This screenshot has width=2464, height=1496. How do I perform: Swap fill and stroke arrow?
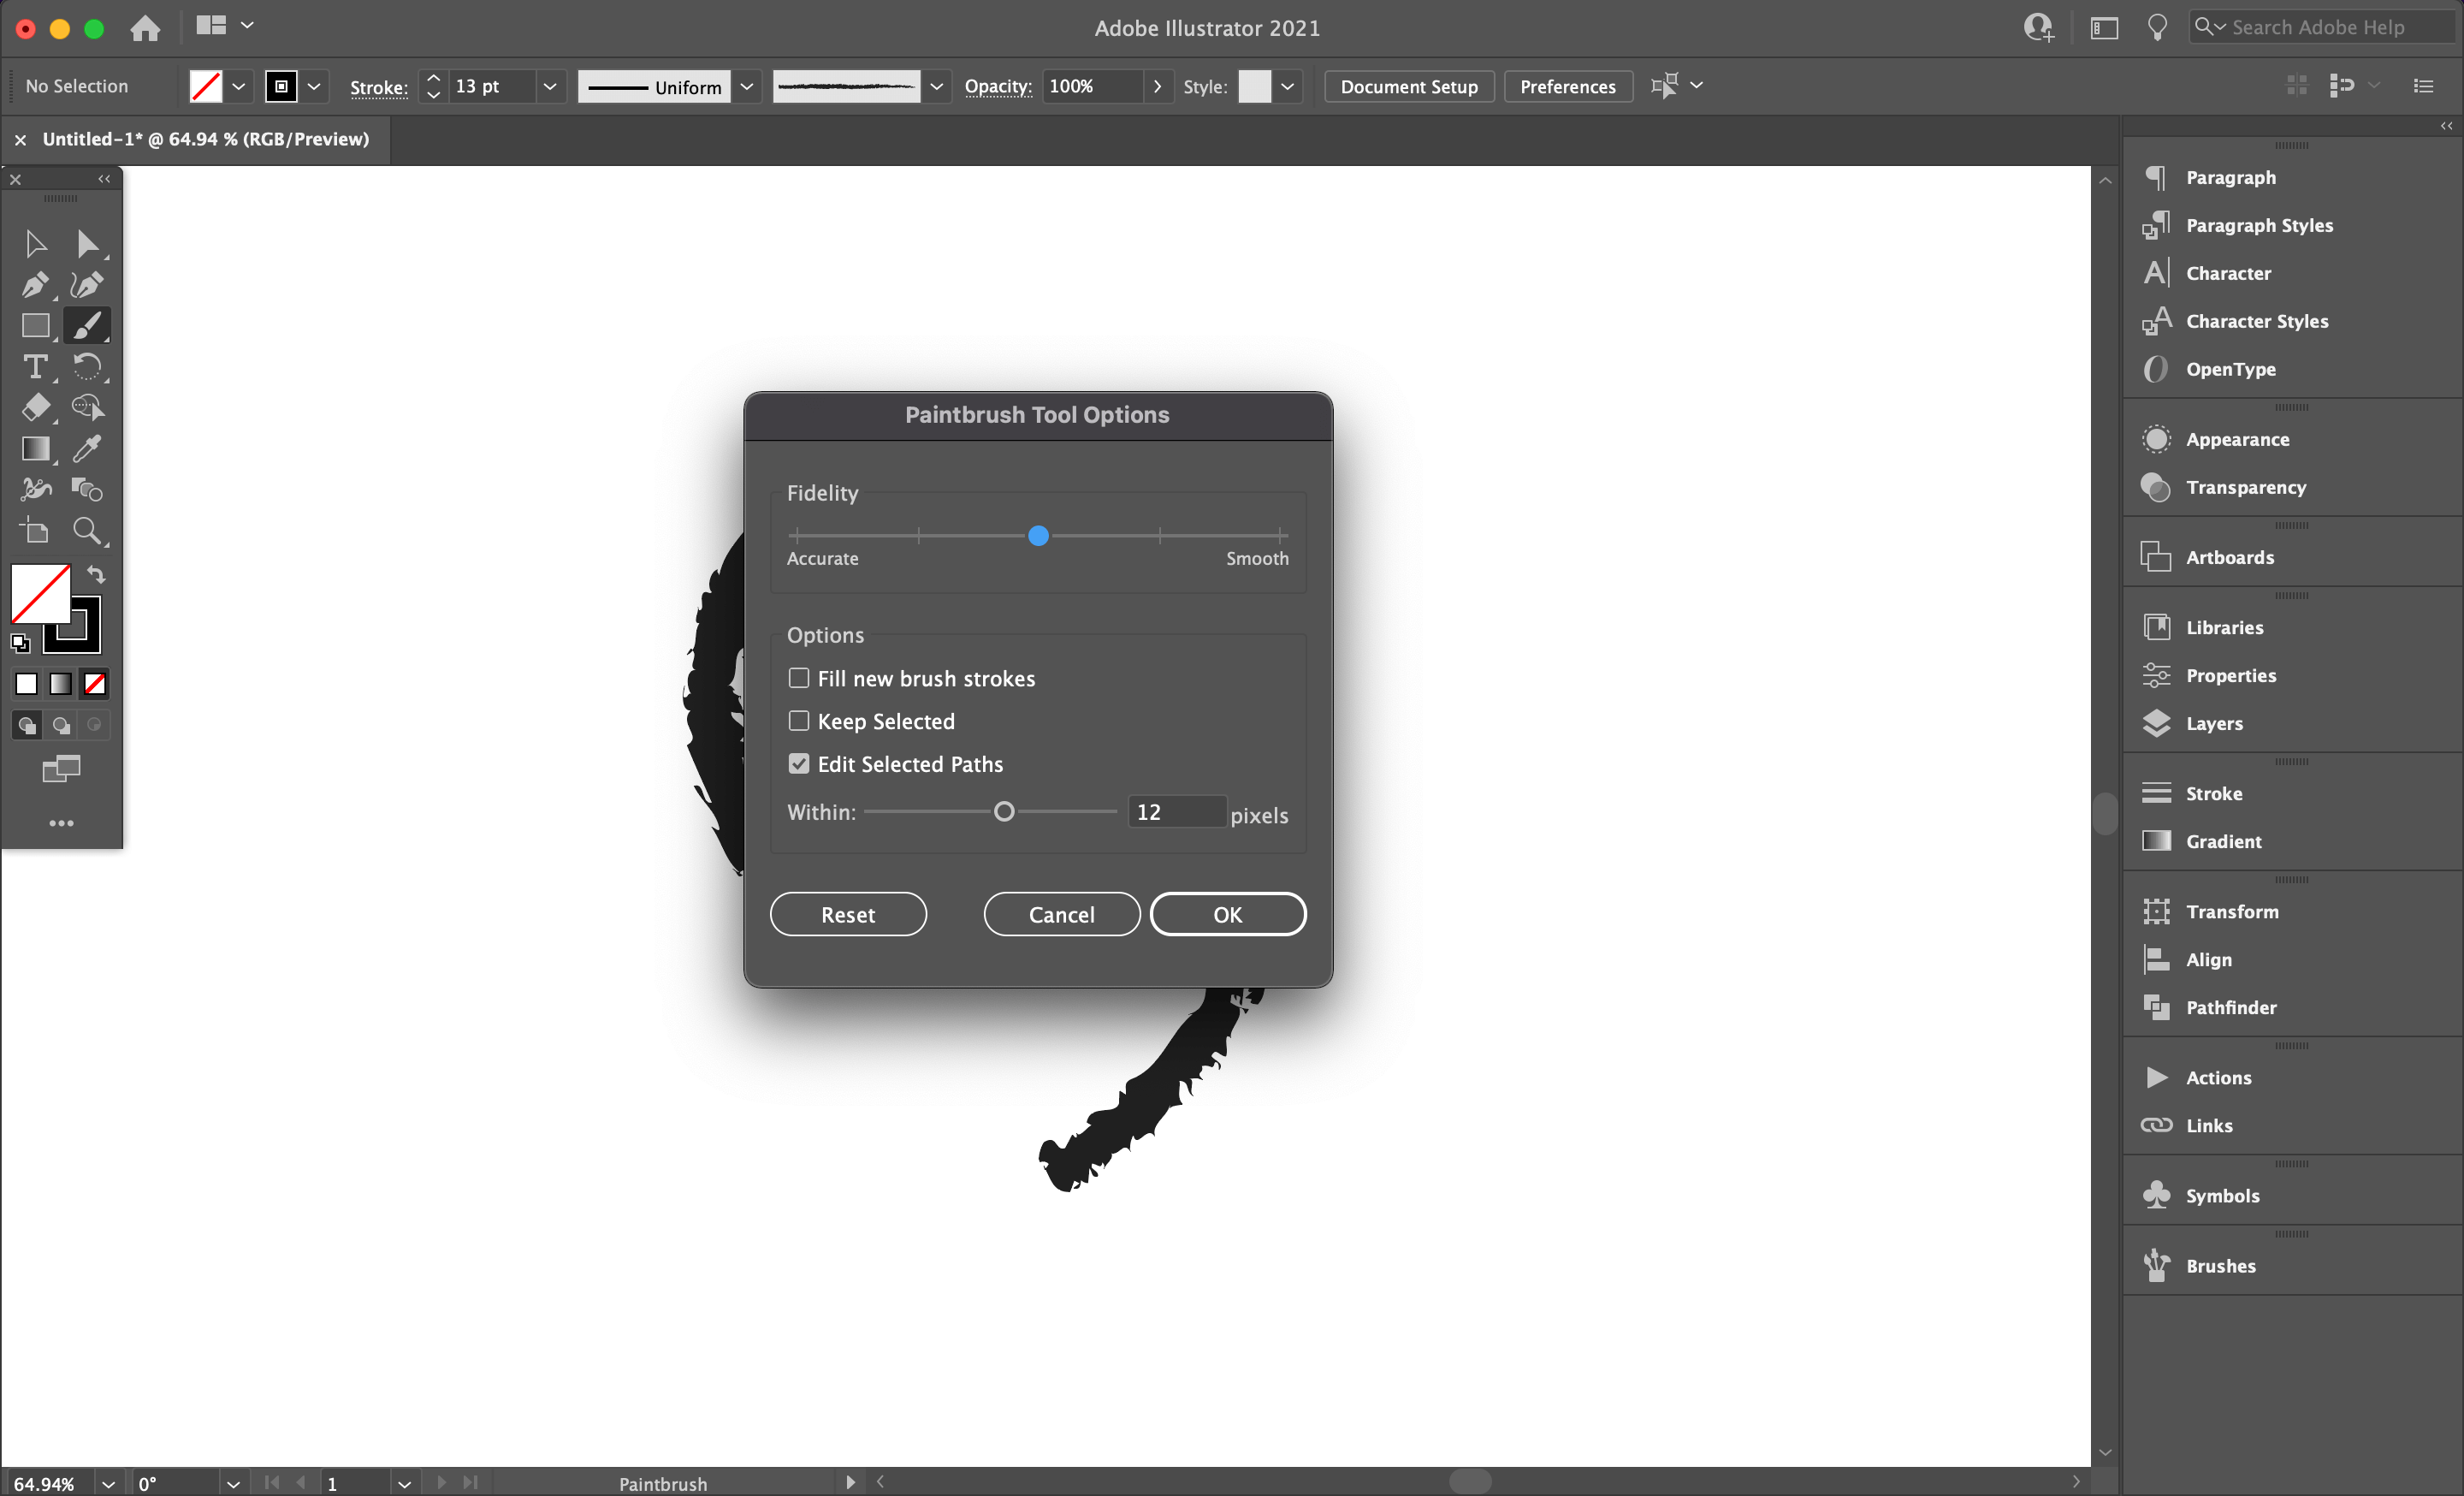coord(96,574)
